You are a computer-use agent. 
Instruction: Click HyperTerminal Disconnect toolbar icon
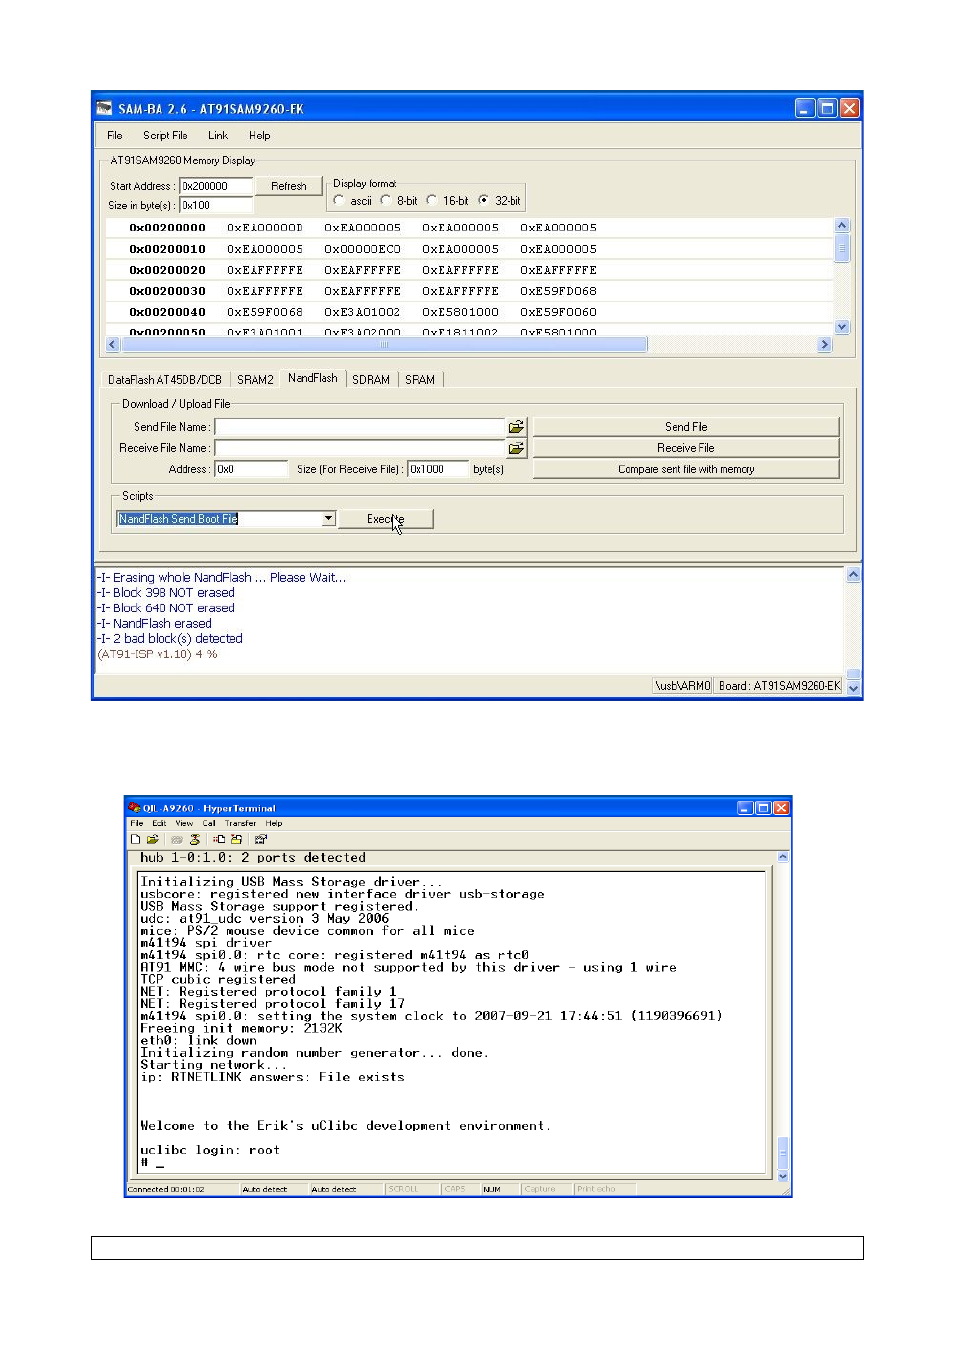195,839
